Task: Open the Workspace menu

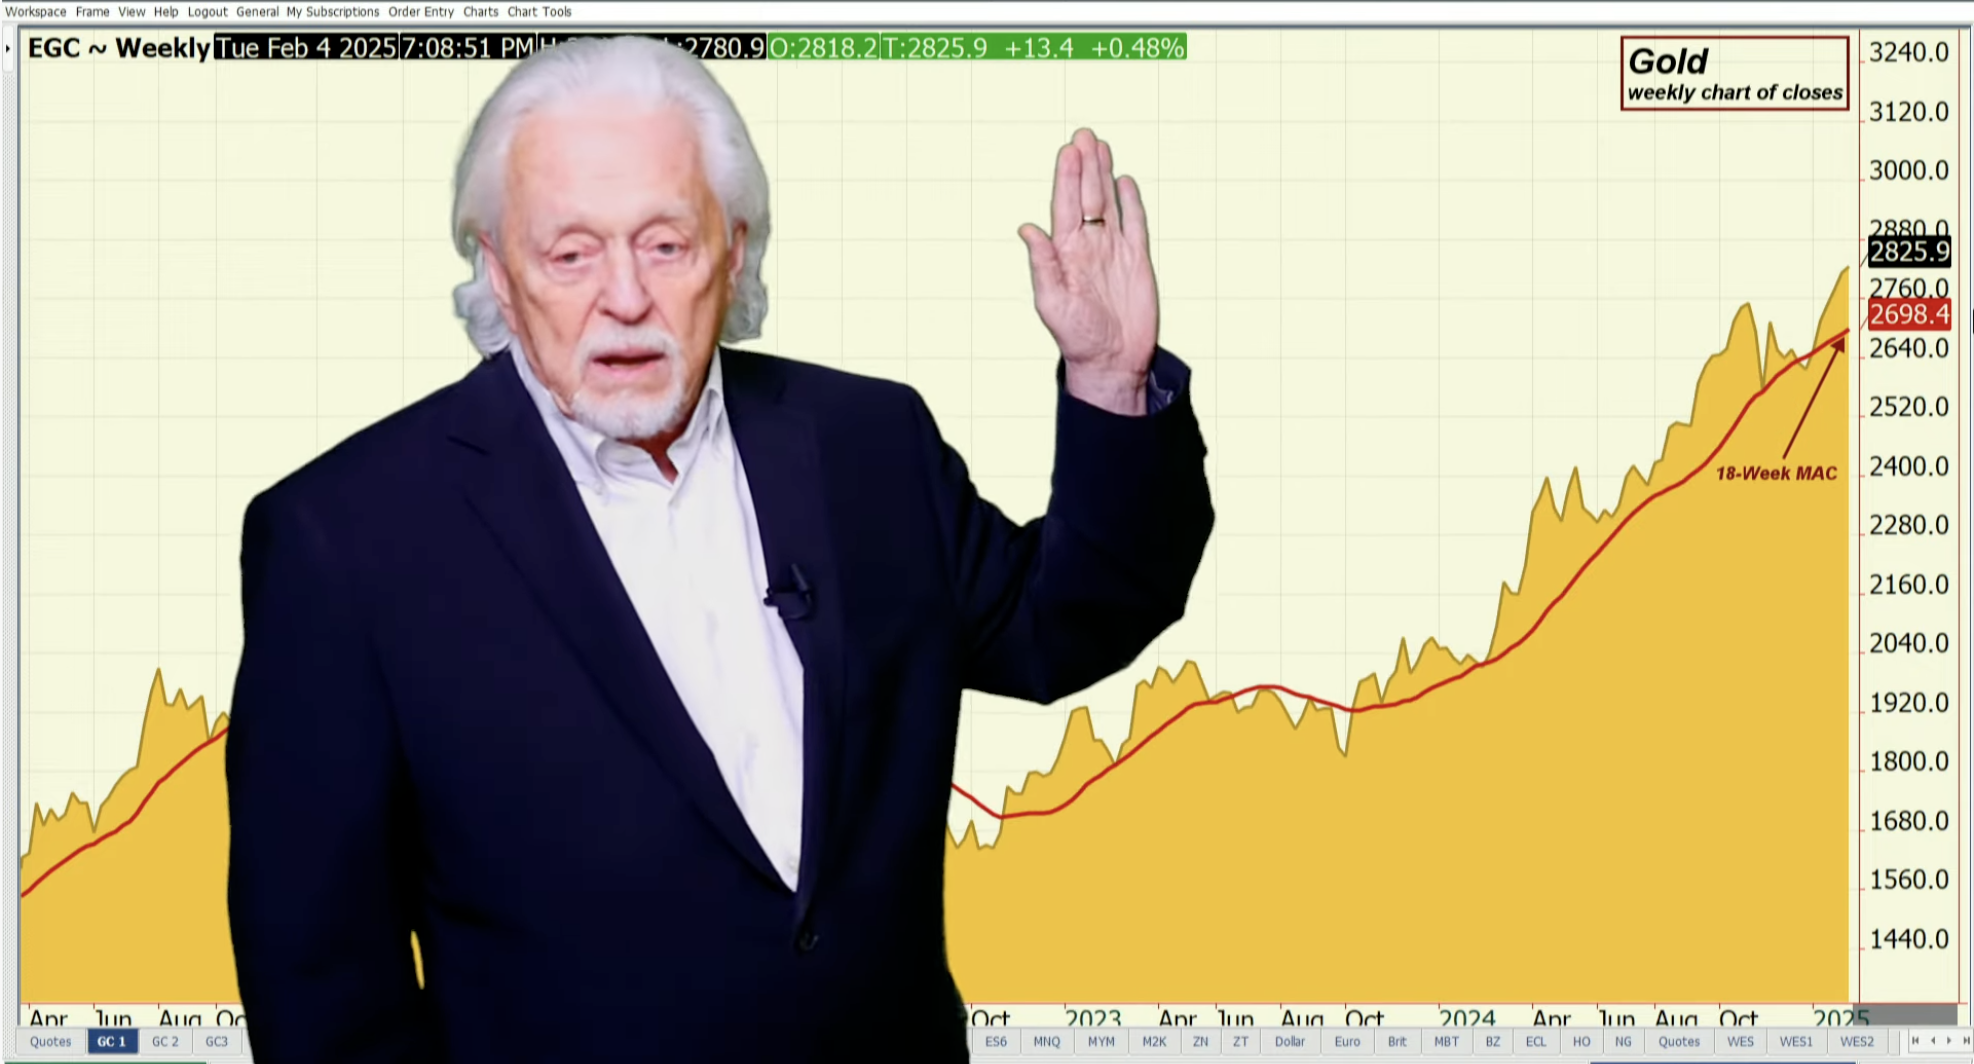Action: click(x=36, y=12)
